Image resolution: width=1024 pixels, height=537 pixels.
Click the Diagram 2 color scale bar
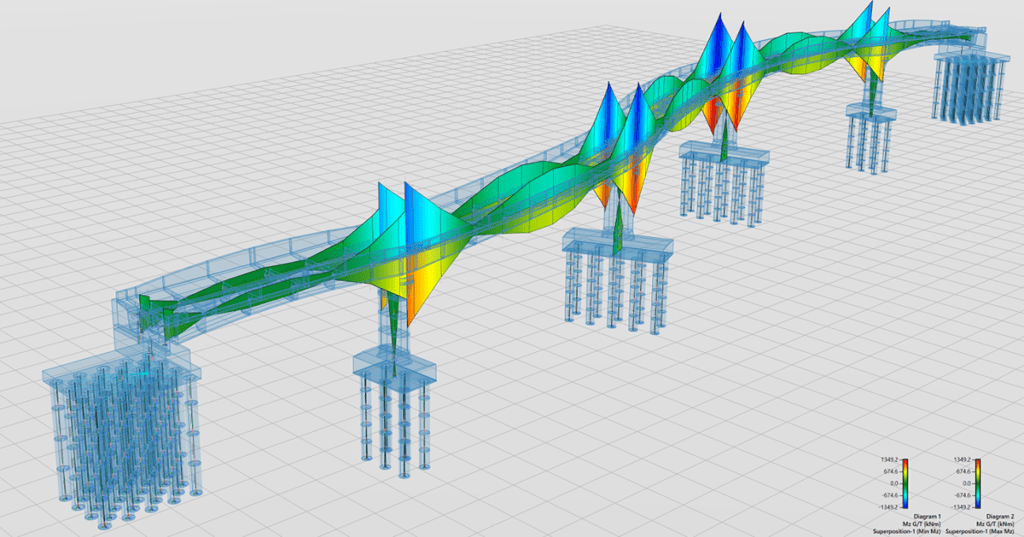point(978,483)
